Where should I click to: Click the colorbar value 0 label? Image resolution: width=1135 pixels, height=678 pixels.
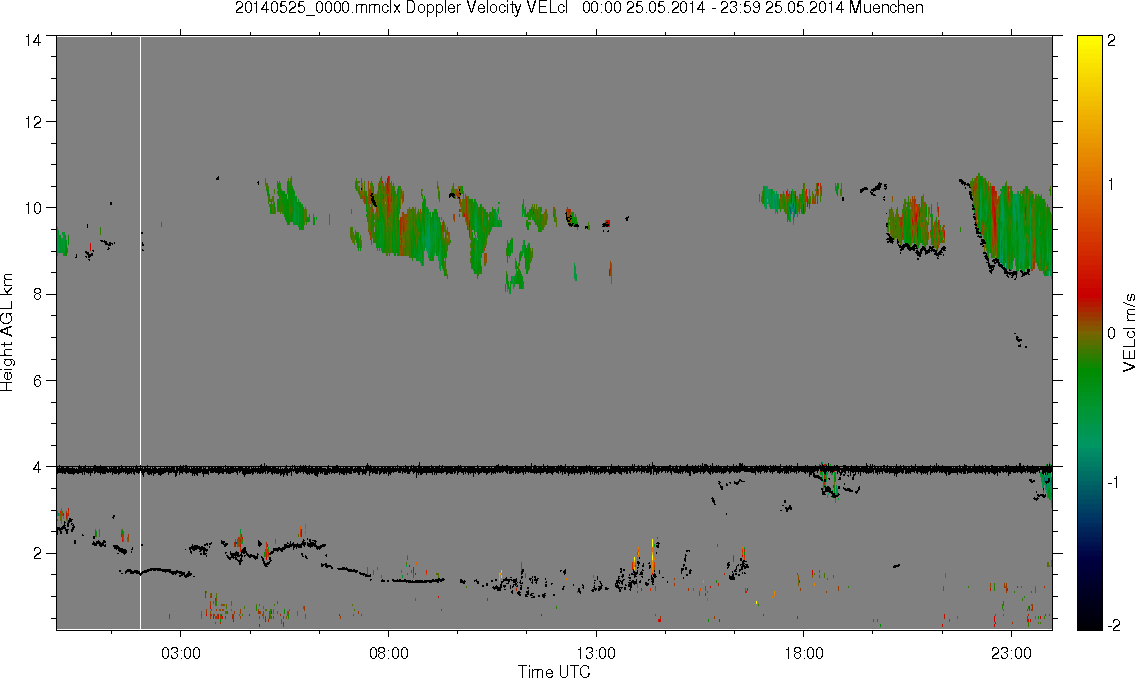pyautogui.click(x=1112, y=333)
